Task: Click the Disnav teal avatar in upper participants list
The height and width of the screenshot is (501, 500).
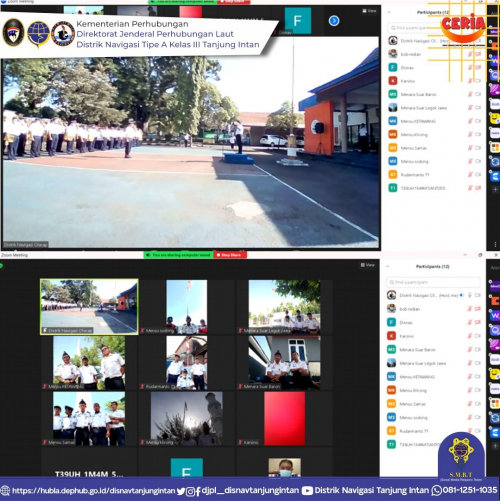Action: [x=393, y=67]
